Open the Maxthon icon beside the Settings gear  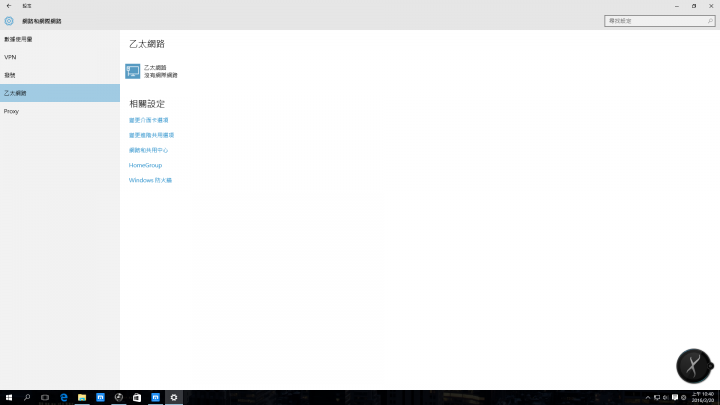pos(155,398)
